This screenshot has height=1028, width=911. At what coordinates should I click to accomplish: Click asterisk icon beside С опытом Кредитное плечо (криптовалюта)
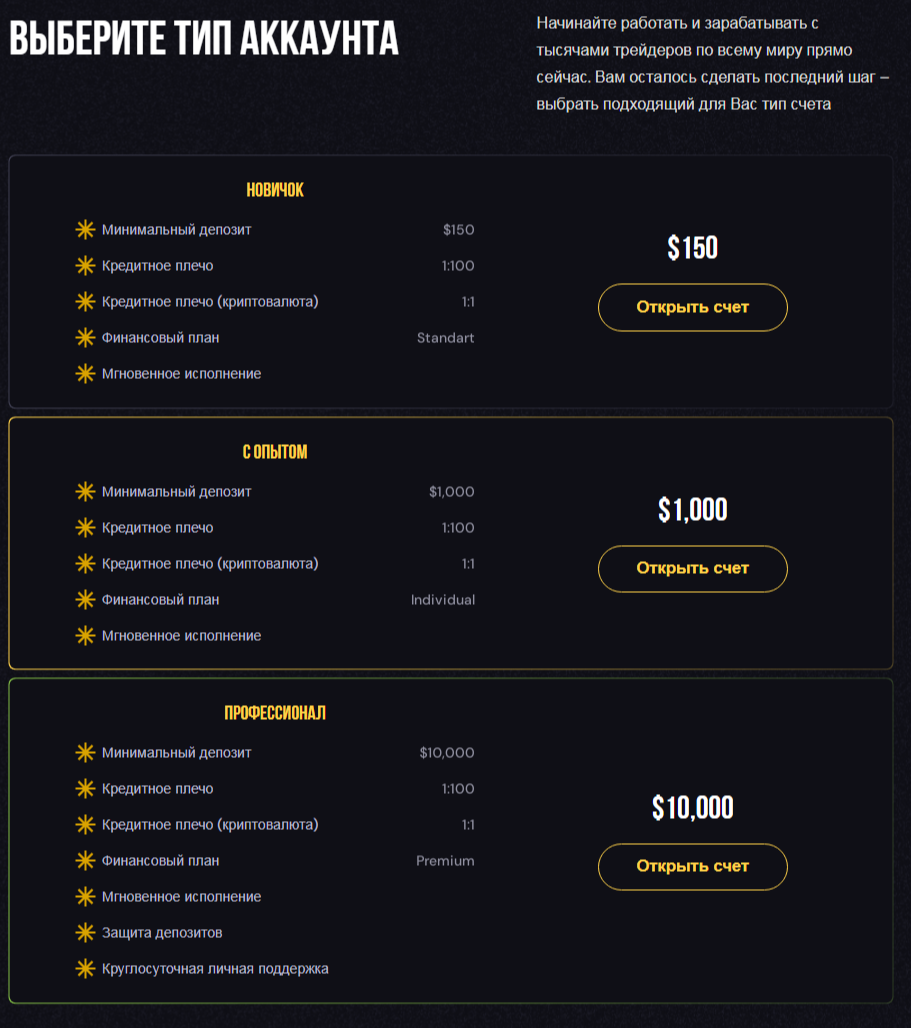tap(85, 563)
